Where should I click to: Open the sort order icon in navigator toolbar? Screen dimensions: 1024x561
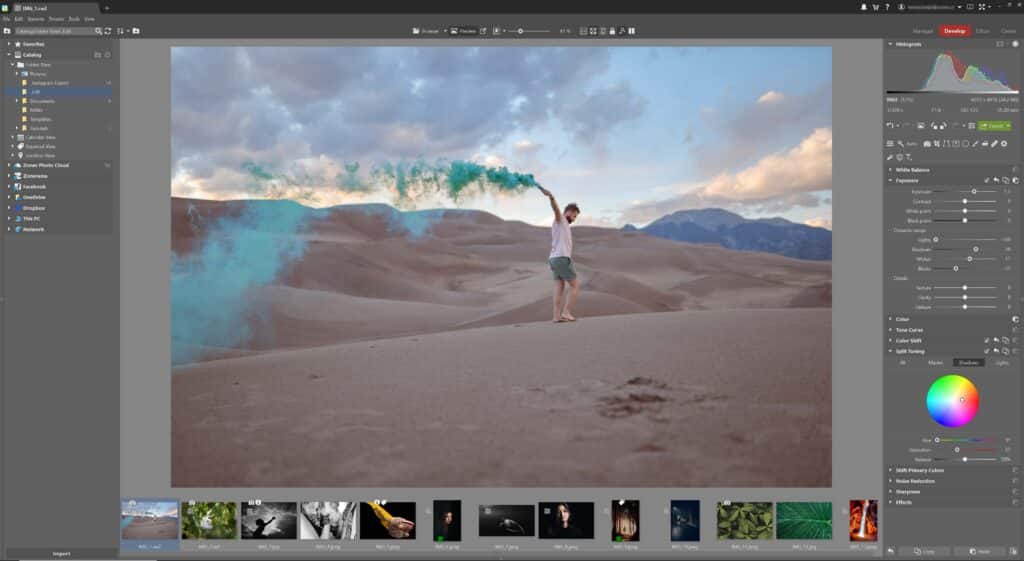pyautogui.click(x=120, y=31)
